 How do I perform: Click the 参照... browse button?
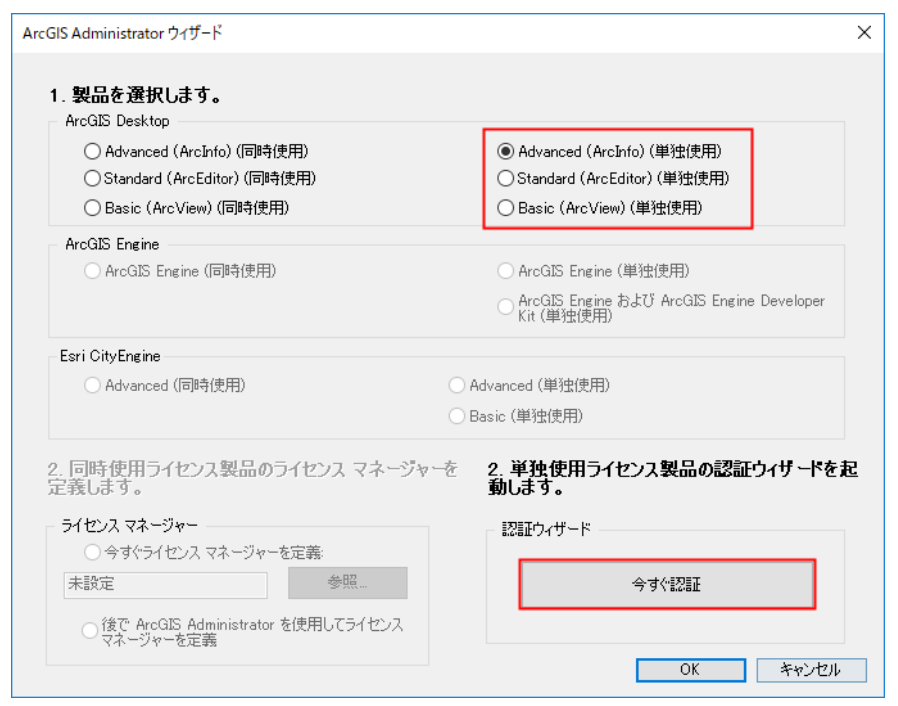[348, 583]
